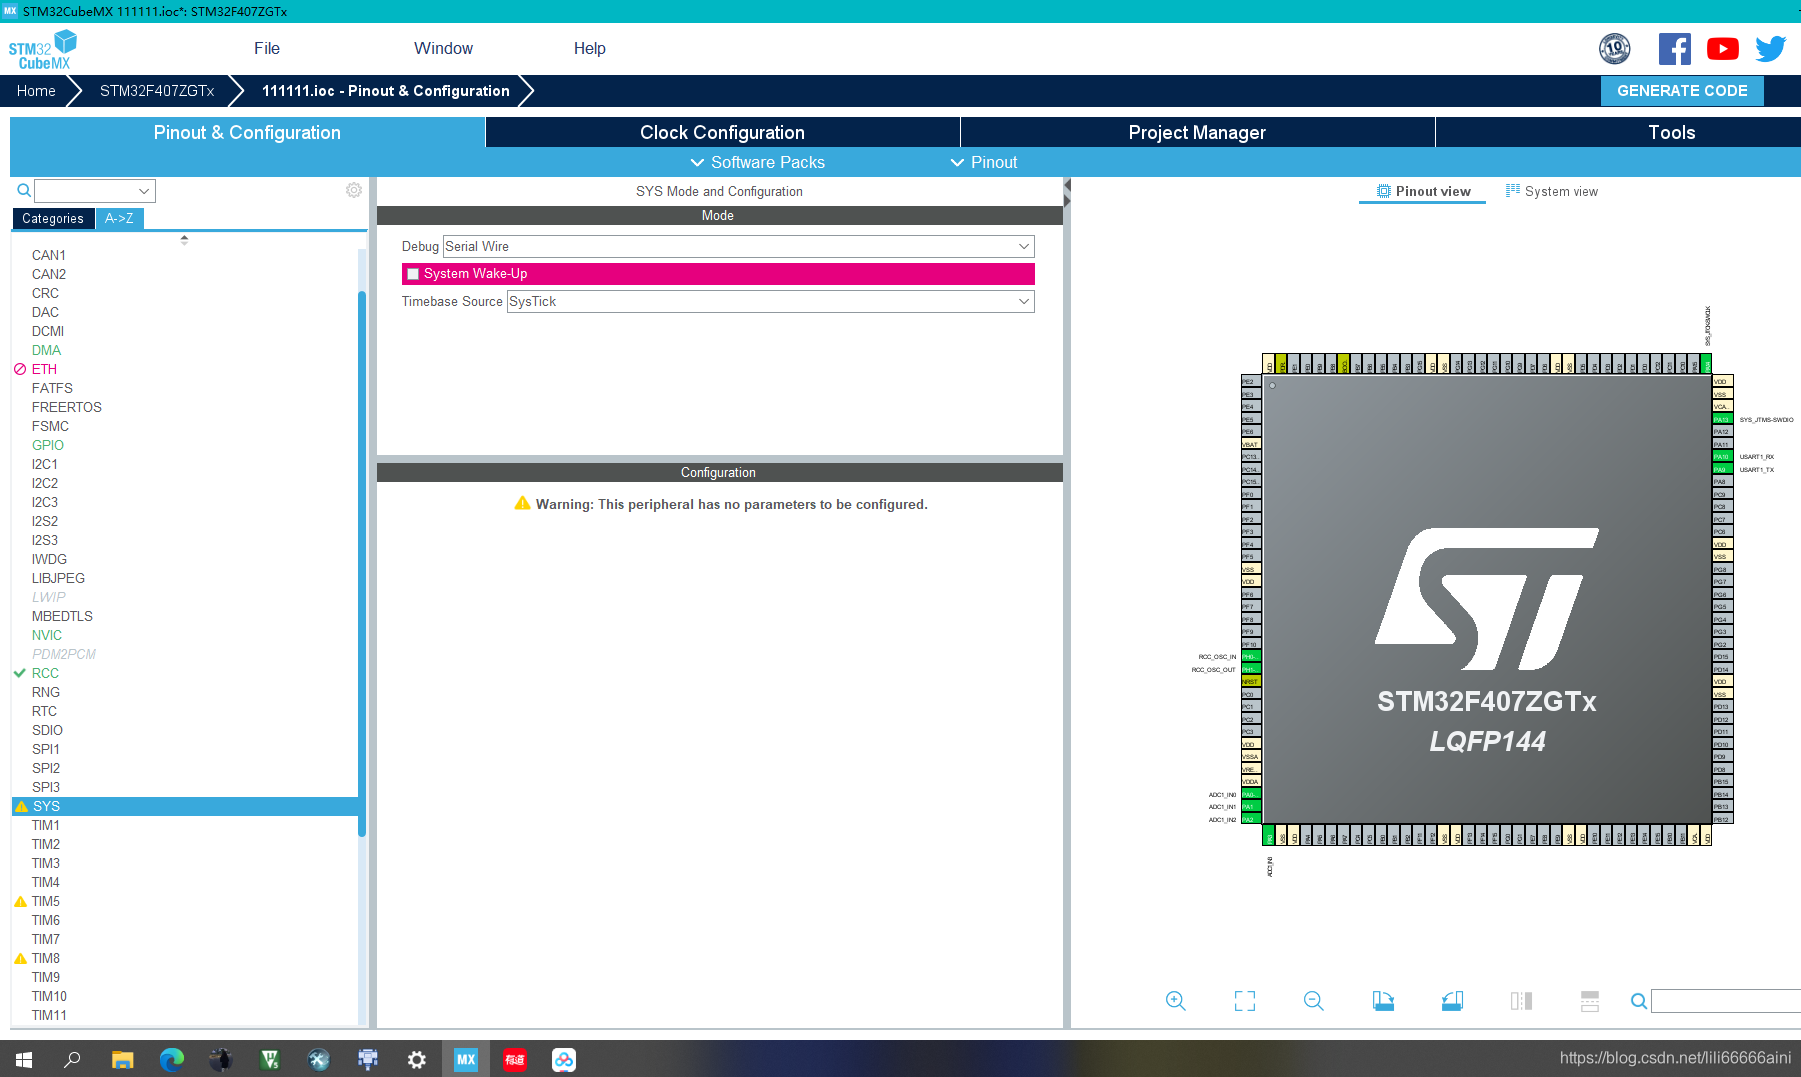Select Pinout view
Image resolution: width=1801 pixels, height=1077 pixels.
[1423, 191]
